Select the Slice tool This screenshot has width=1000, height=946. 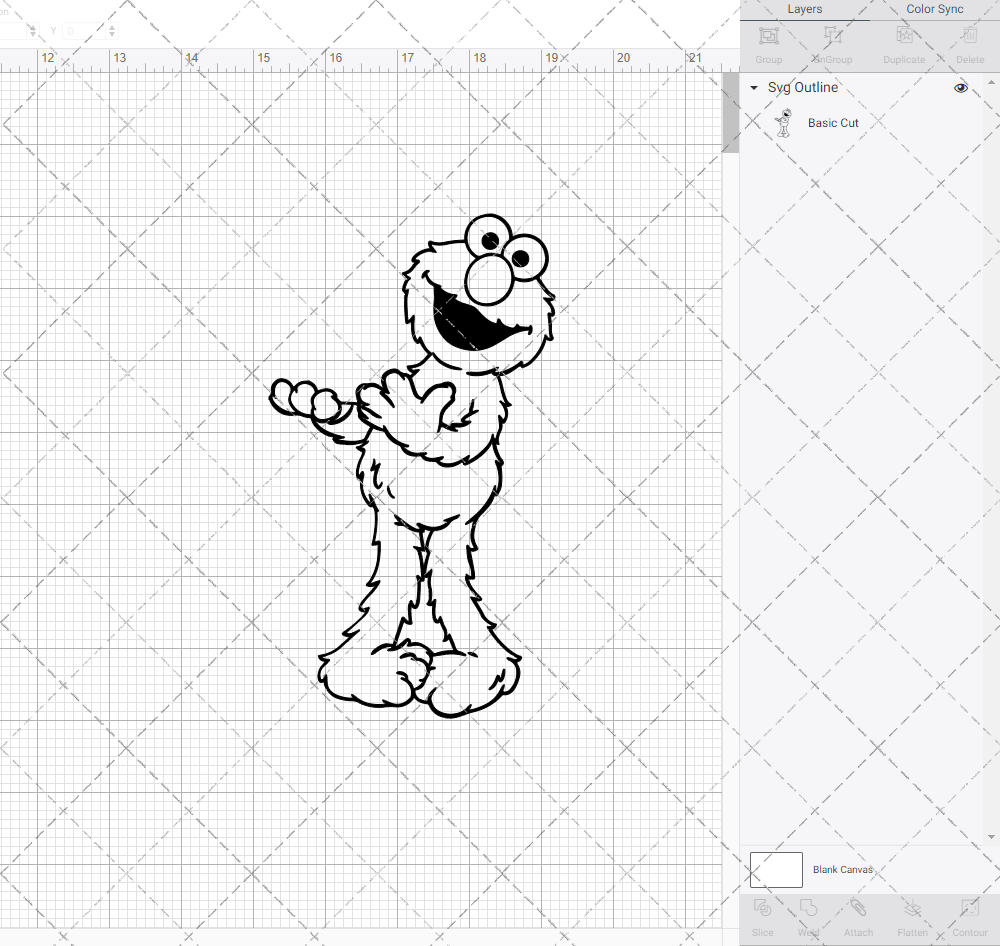click(762, 915)
